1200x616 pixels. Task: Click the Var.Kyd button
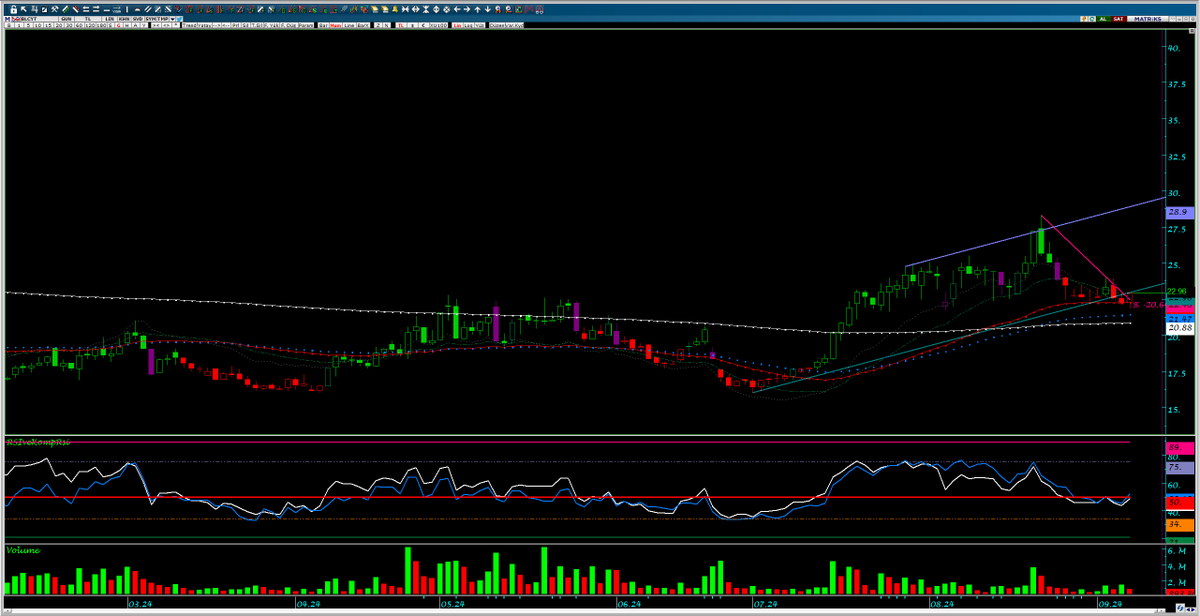[513, 25]
